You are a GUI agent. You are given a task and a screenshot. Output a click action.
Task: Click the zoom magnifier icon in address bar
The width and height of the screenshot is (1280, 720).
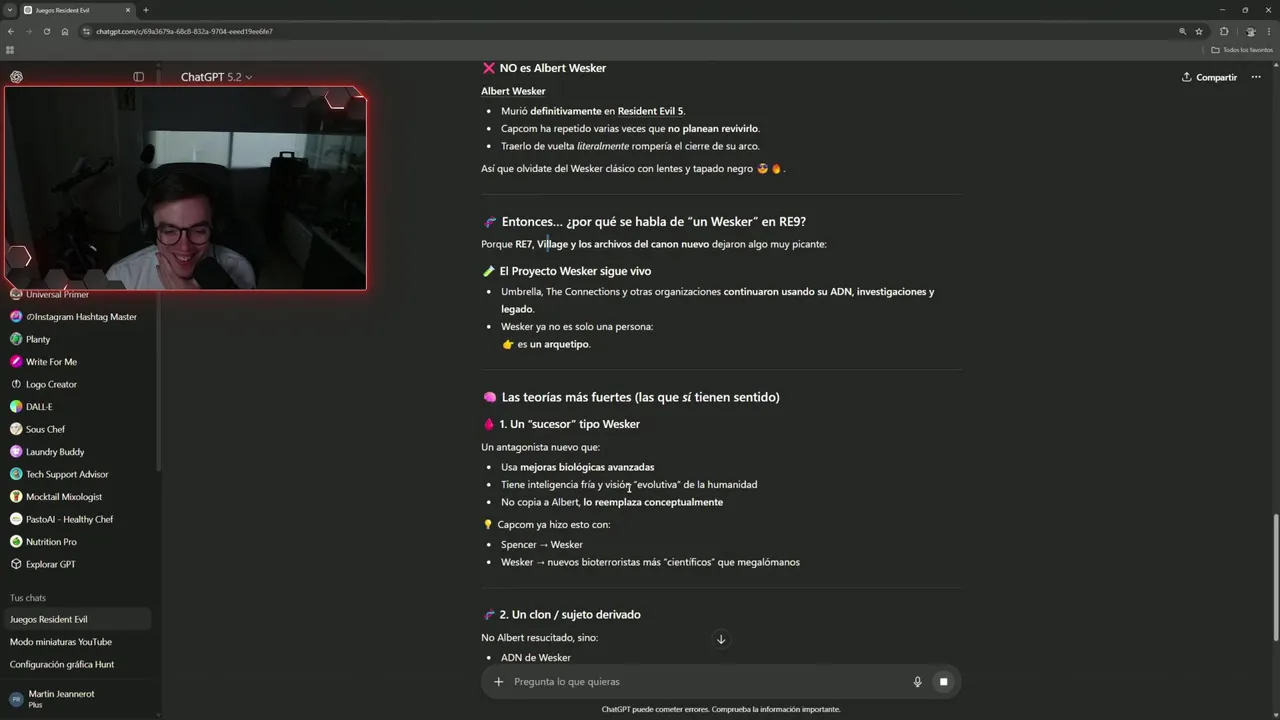1182,31
